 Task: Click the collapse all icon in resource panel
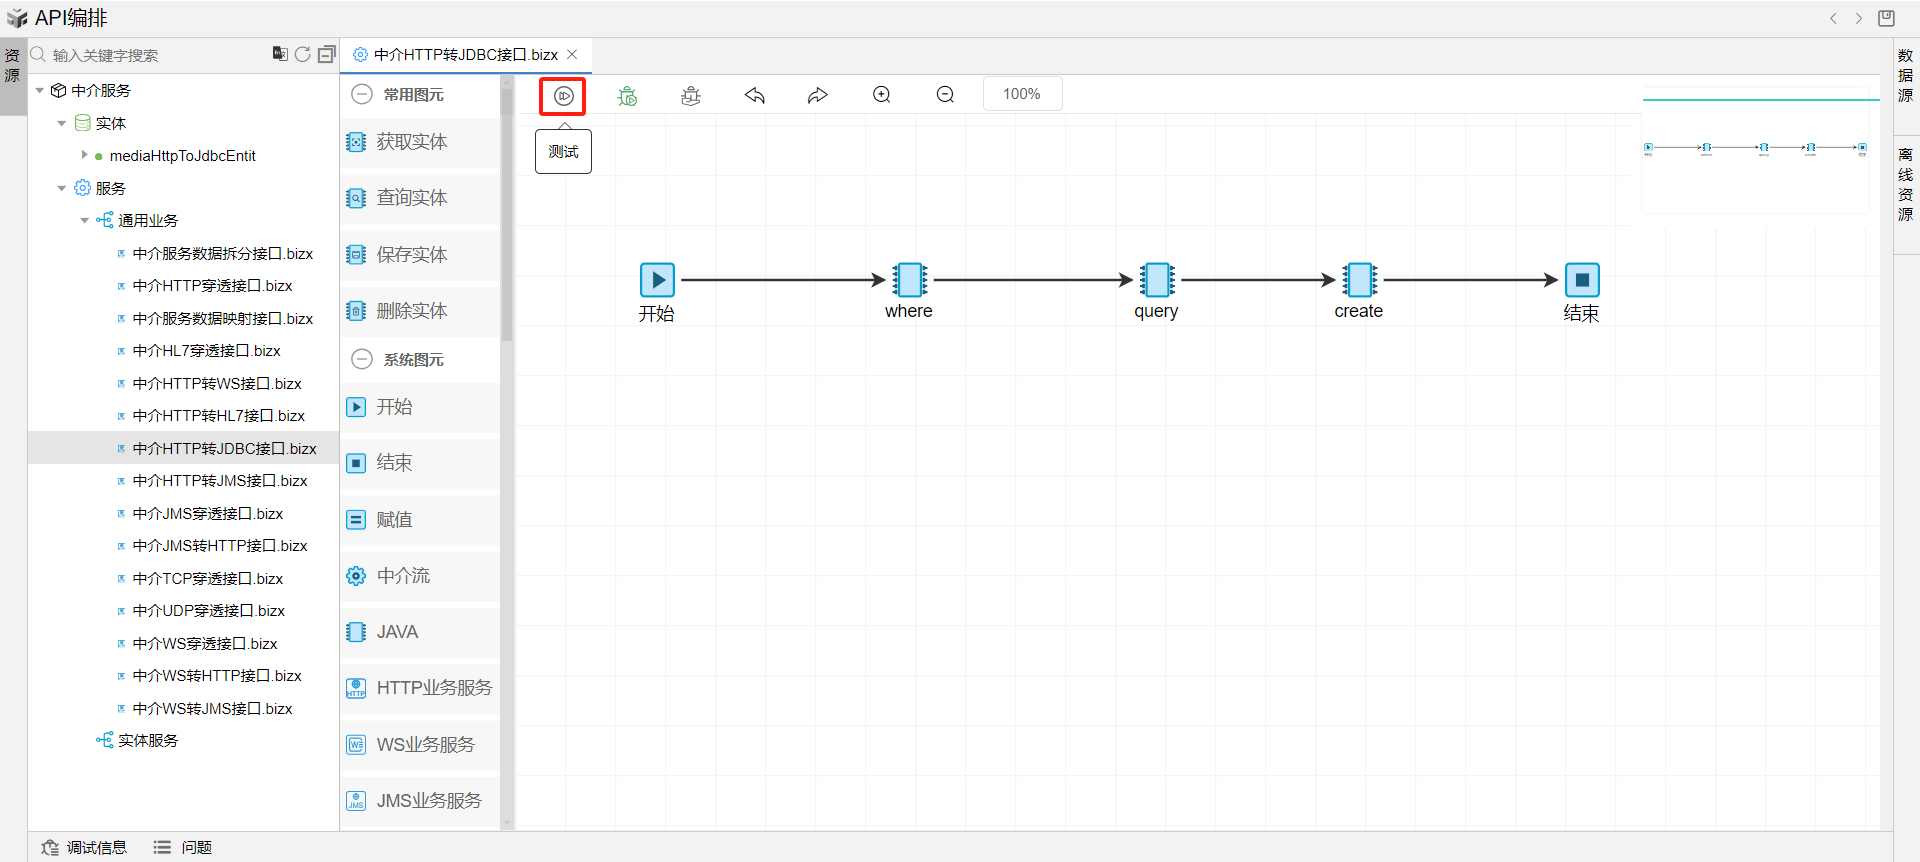pos(326,54)
